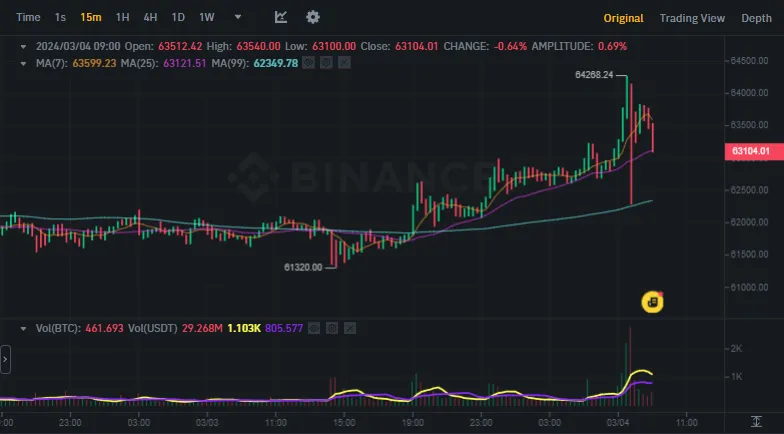Open the technical indicators chart icon
This screenshot has width=784, height=434.
281,17
